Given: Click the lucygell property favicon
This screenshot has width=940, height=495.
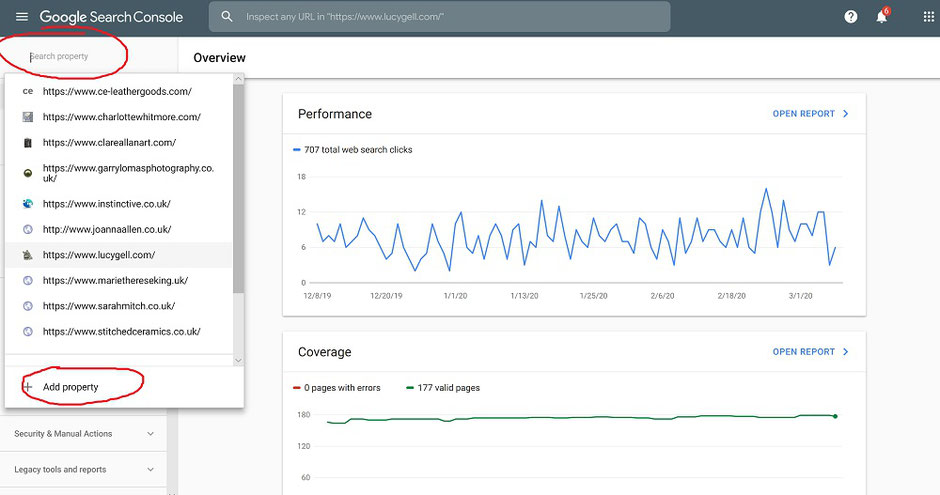Looking at the screenshot, I should [28, 255].
